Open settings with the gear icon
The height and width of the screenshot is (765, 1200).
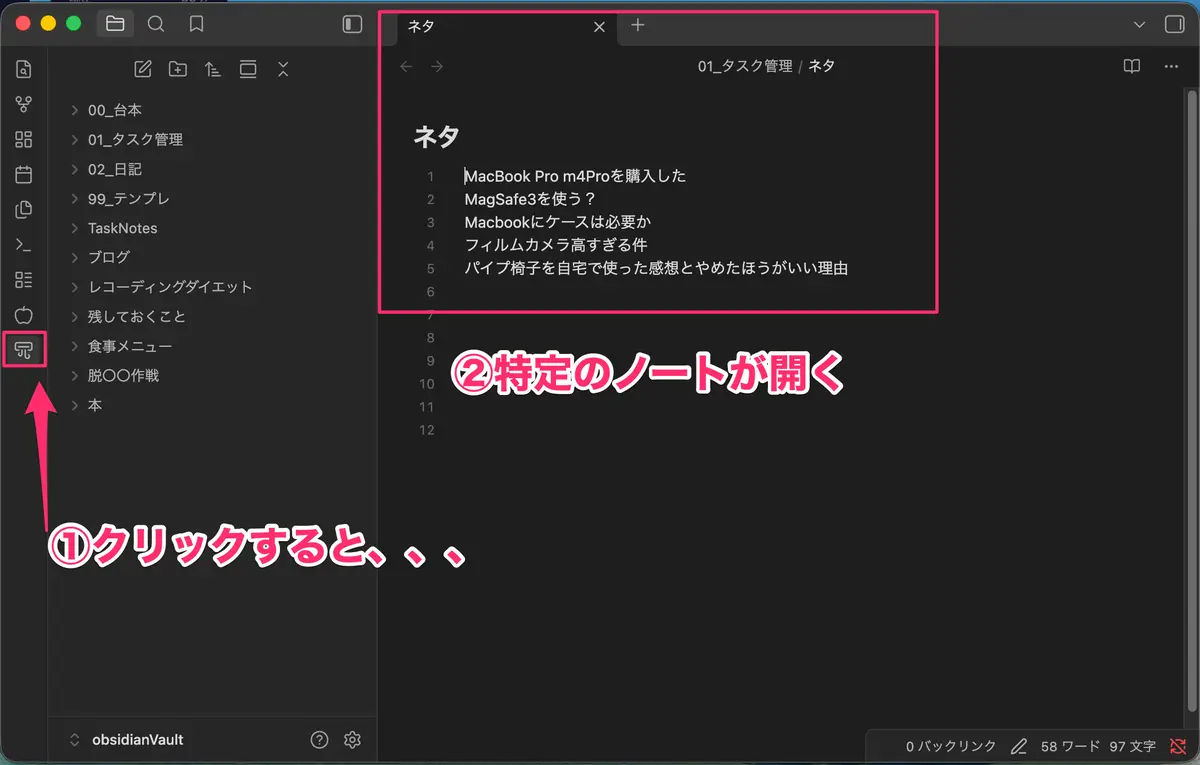click(x=352, y=740)
